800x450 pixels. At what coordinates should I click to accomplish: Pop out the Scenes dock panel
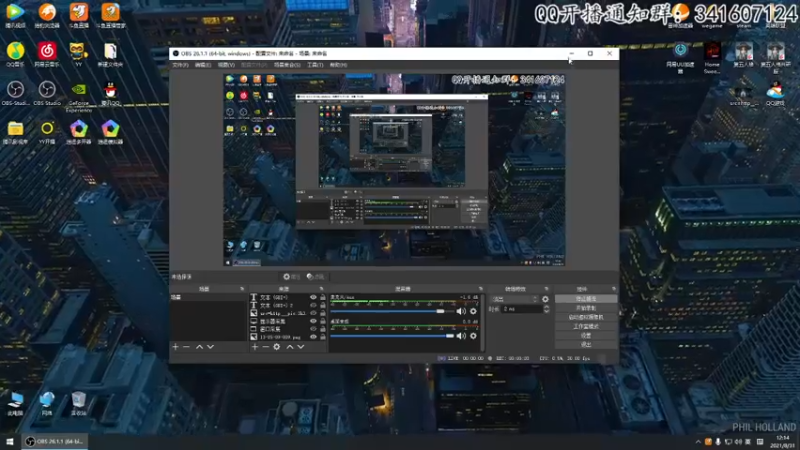coord(242,289)
